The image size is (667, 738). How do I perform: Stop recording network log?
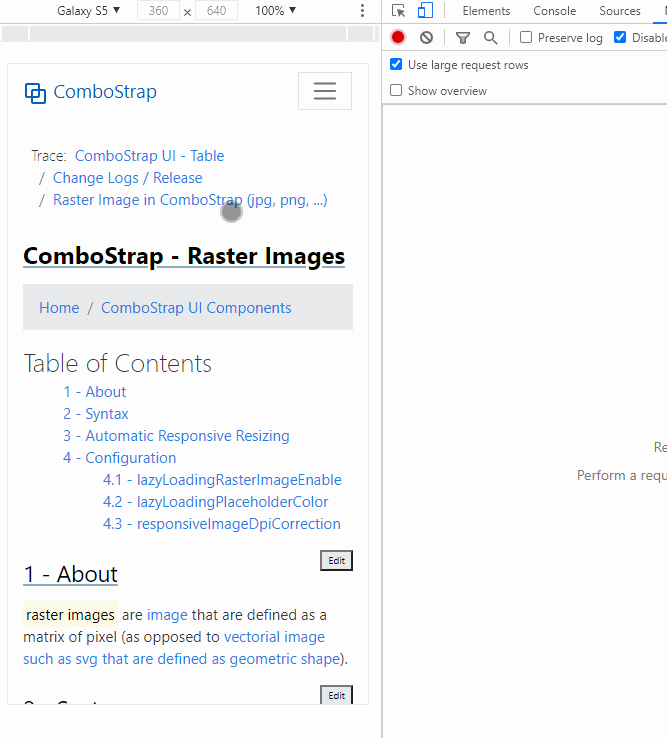coord(398,38)
